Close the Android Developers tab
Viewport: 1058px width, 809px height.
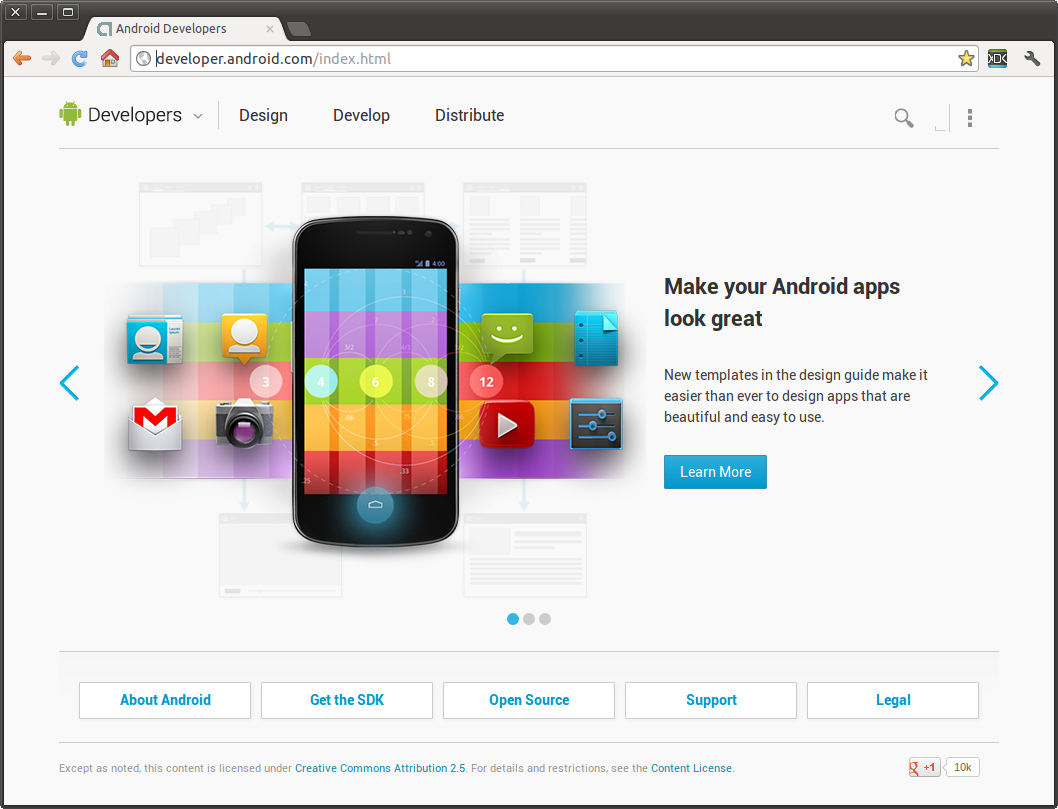coord(270,29)
